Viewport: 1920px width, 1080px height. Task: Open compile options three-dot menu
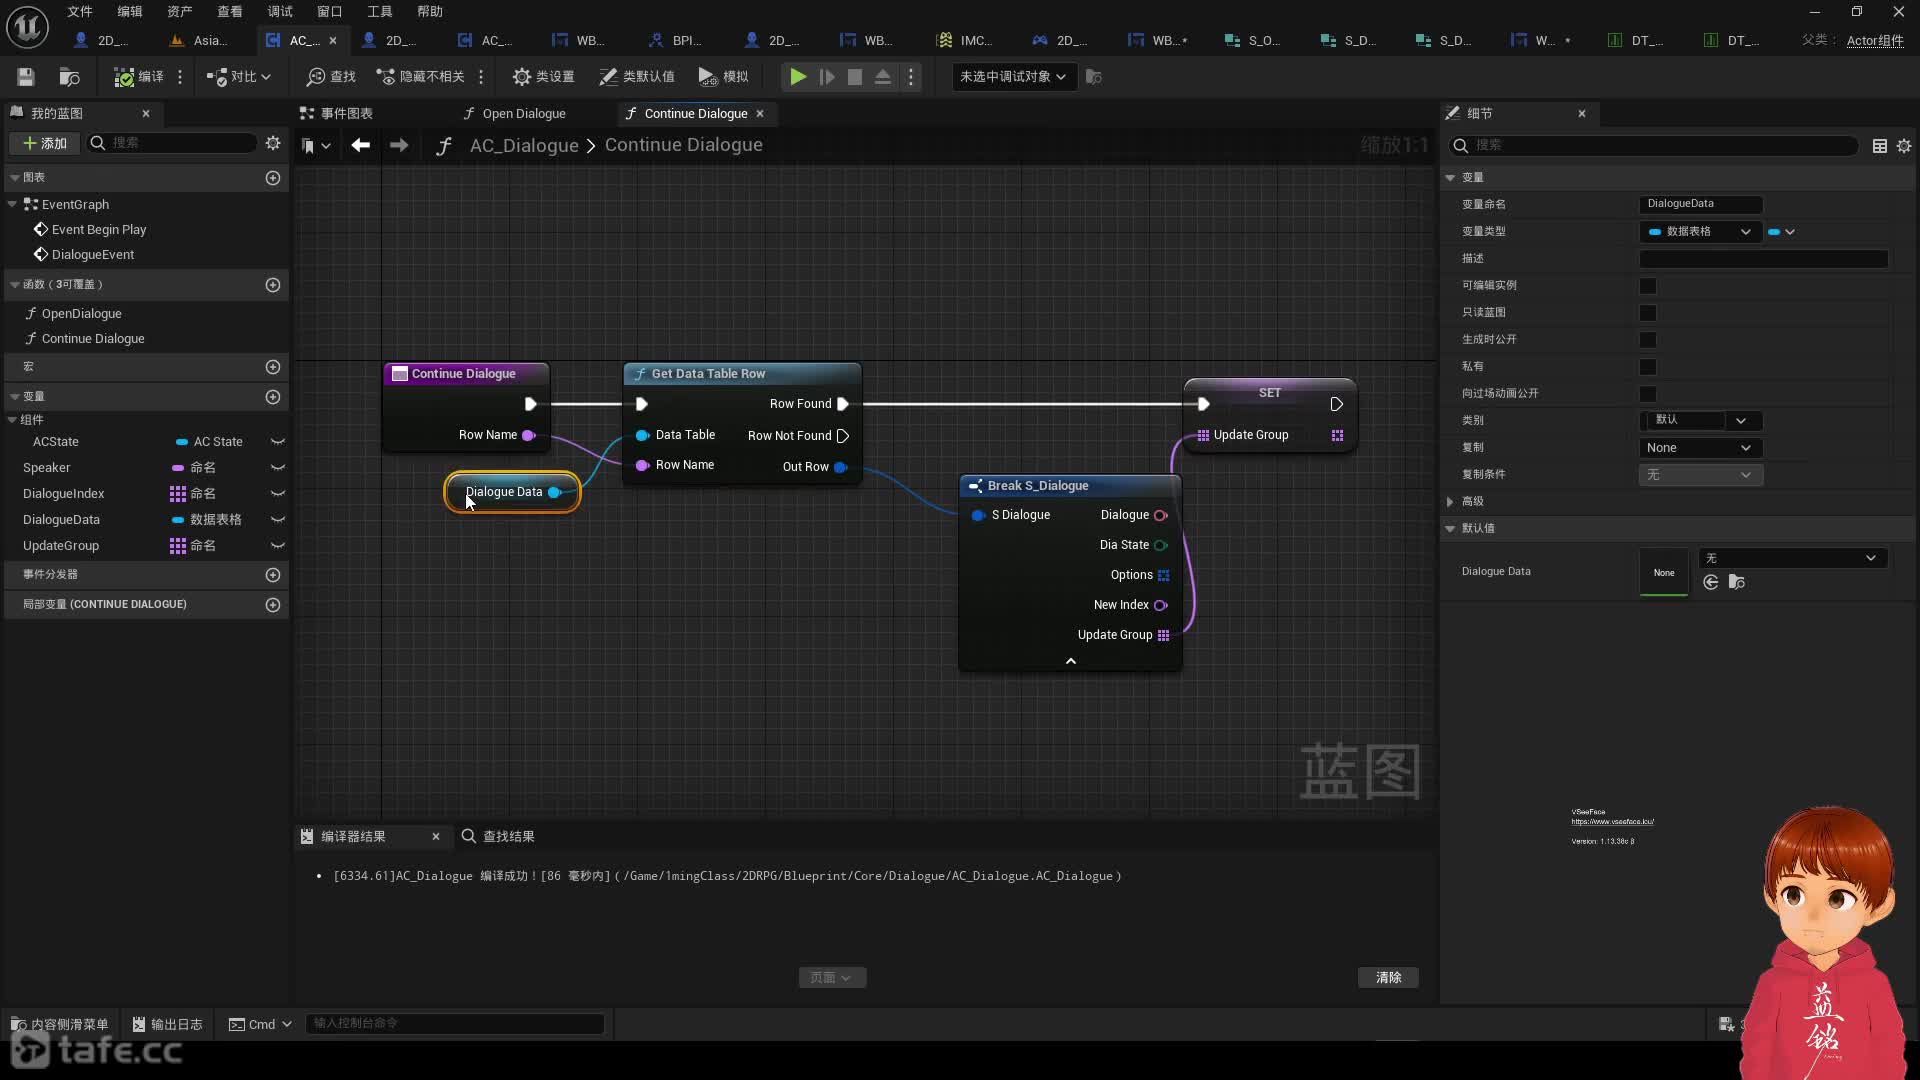[180, 77]
